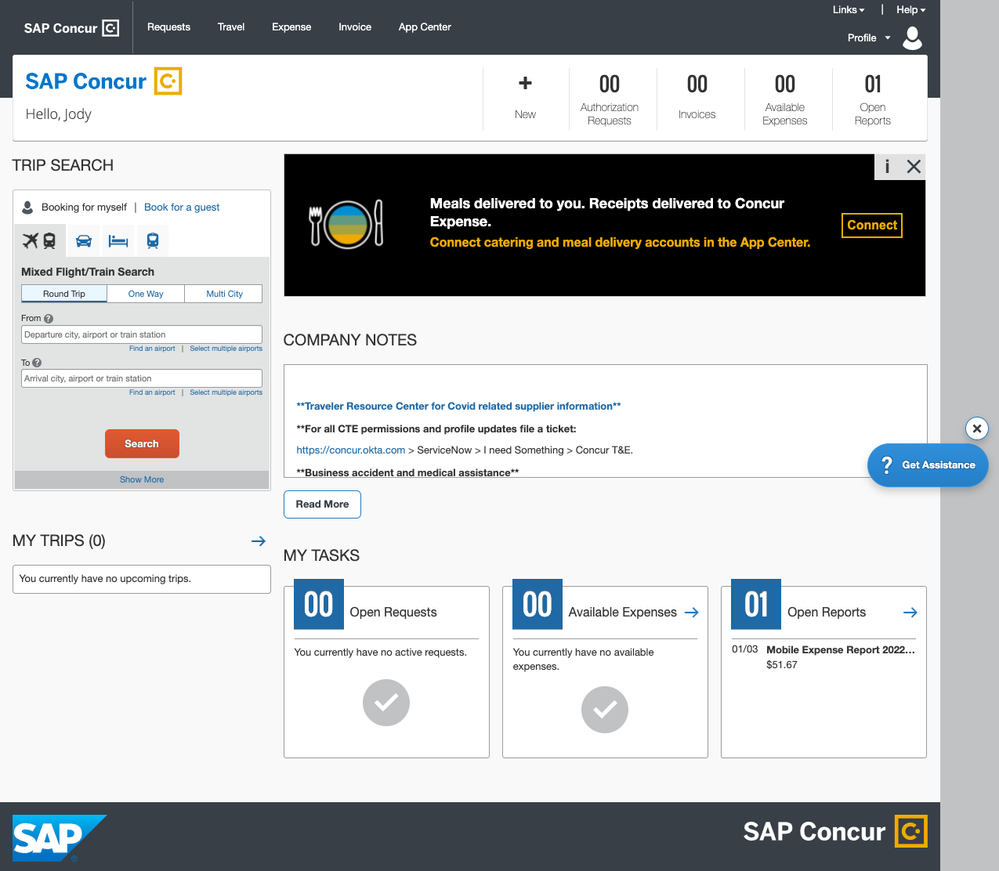This screenshot has height=871, width=999.
Task: Open My Trips arrow icon
Action: (258, 541)
